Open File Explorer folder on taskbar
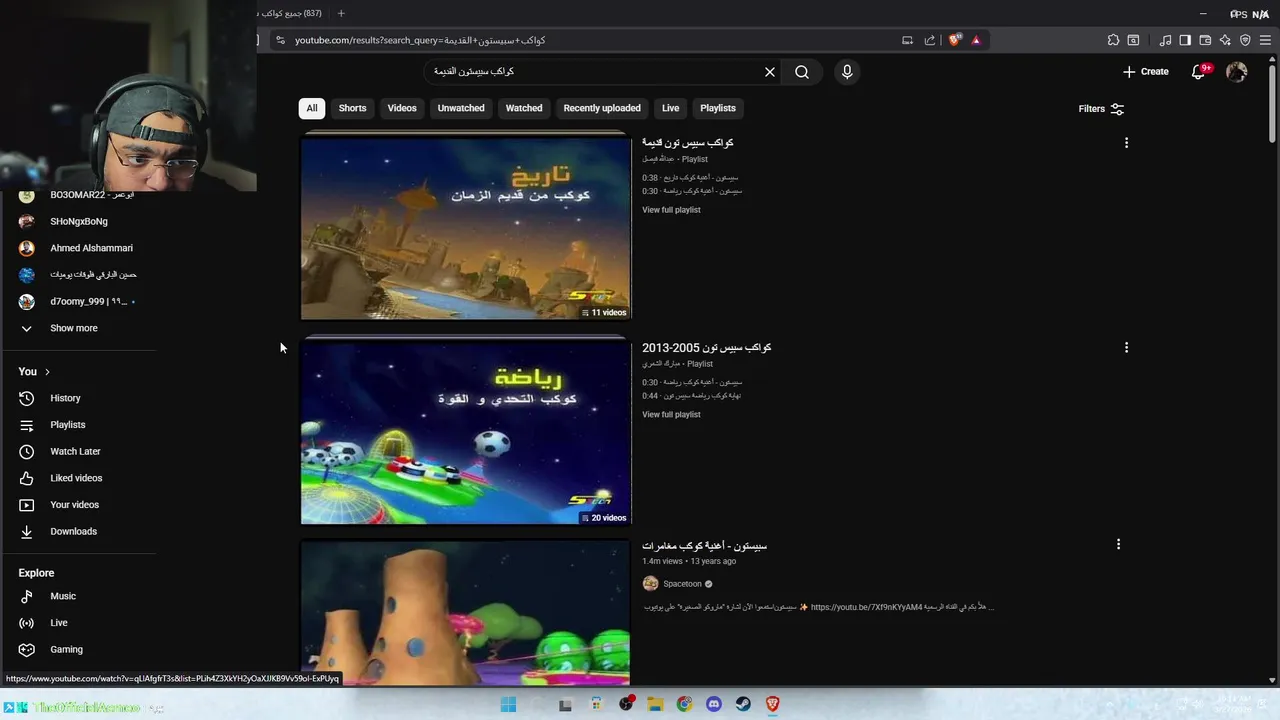This screenshot has height=720, width=1280. pyautogui.click(x=655, y=704)
